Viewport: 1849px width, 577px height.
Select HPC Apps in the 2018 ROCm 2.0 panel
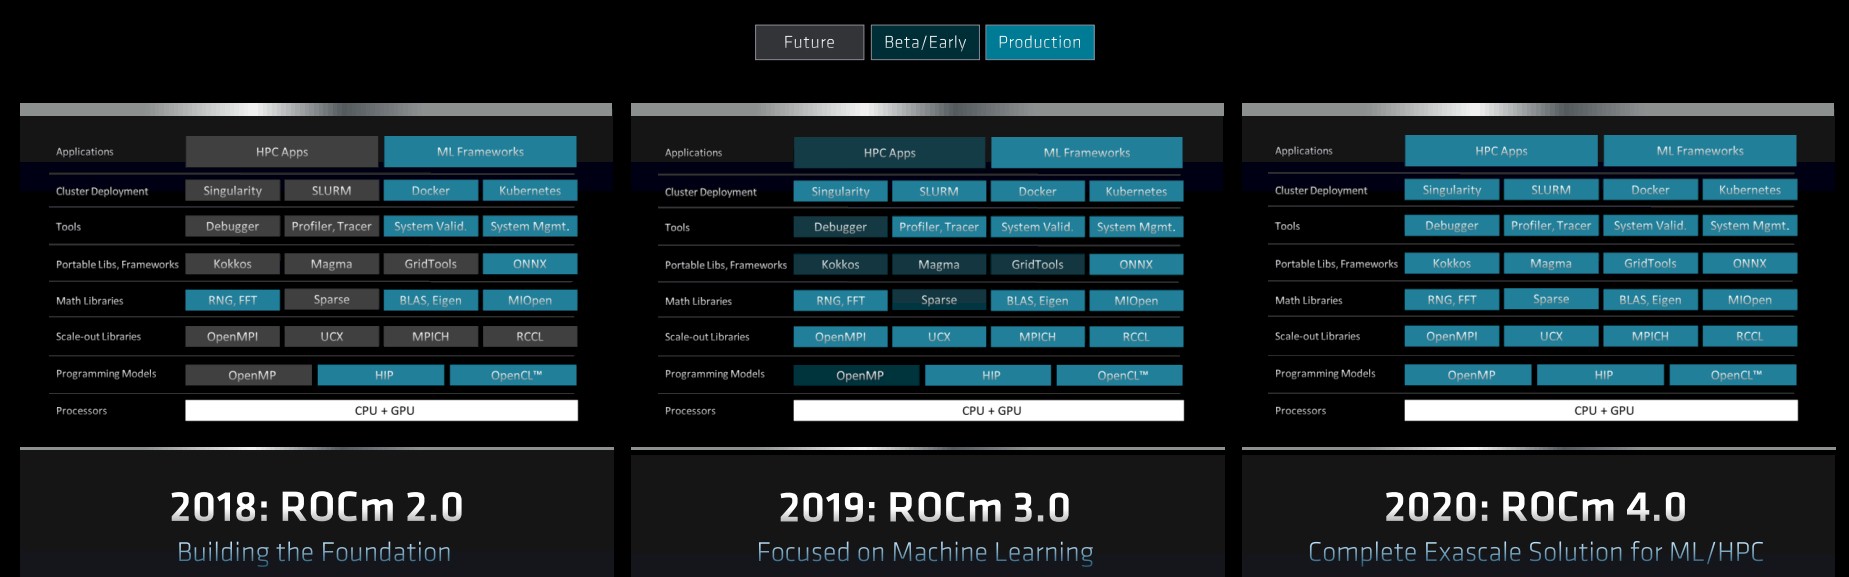point(282,152)
